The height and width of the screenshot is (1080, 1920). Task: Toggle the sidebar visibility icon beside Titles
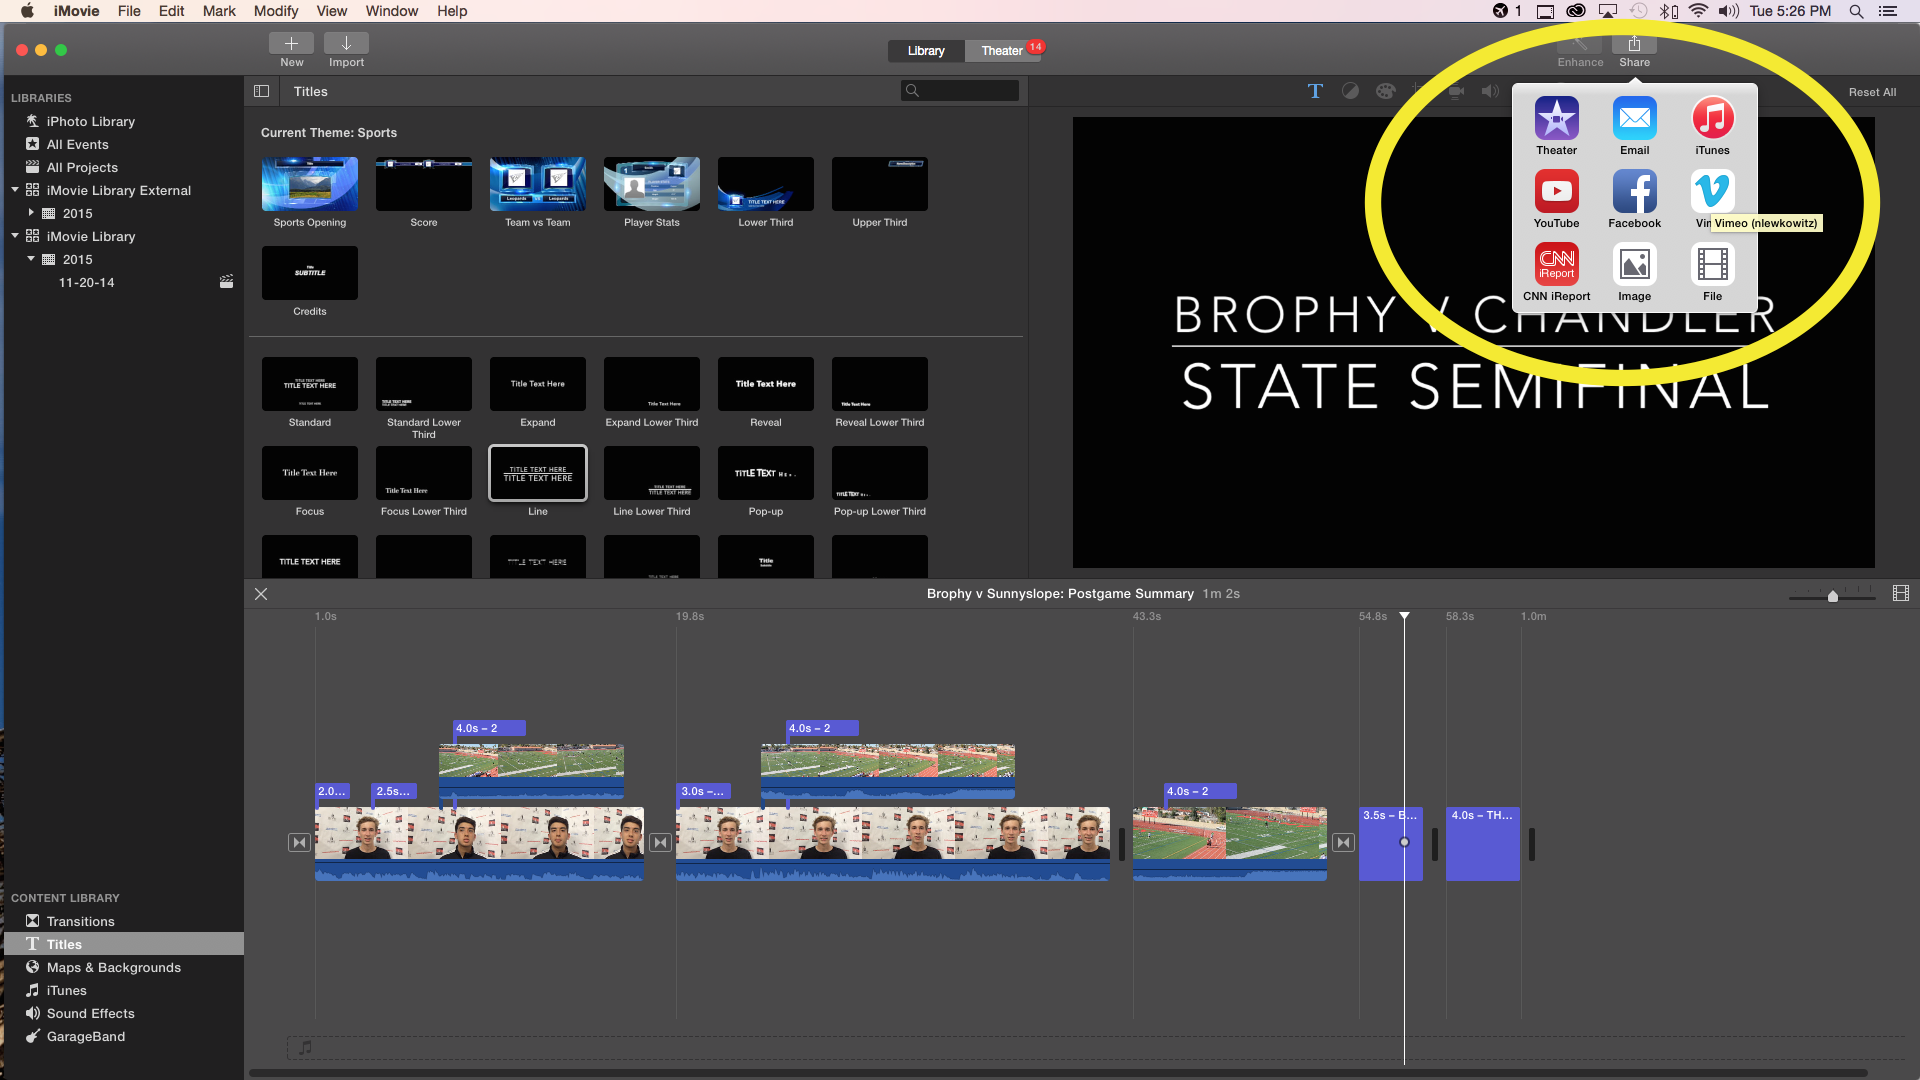[261, 91]
